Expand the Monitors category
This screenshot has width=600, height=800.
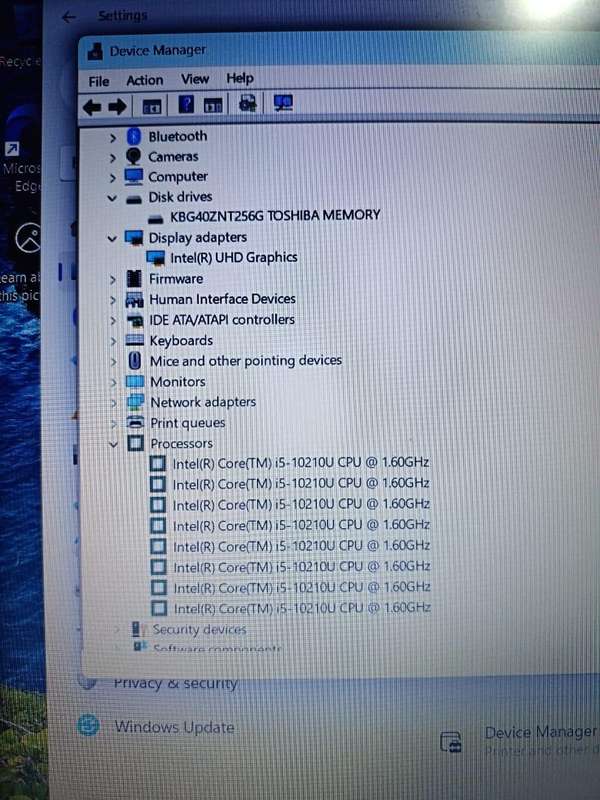(x=114, y=382)
